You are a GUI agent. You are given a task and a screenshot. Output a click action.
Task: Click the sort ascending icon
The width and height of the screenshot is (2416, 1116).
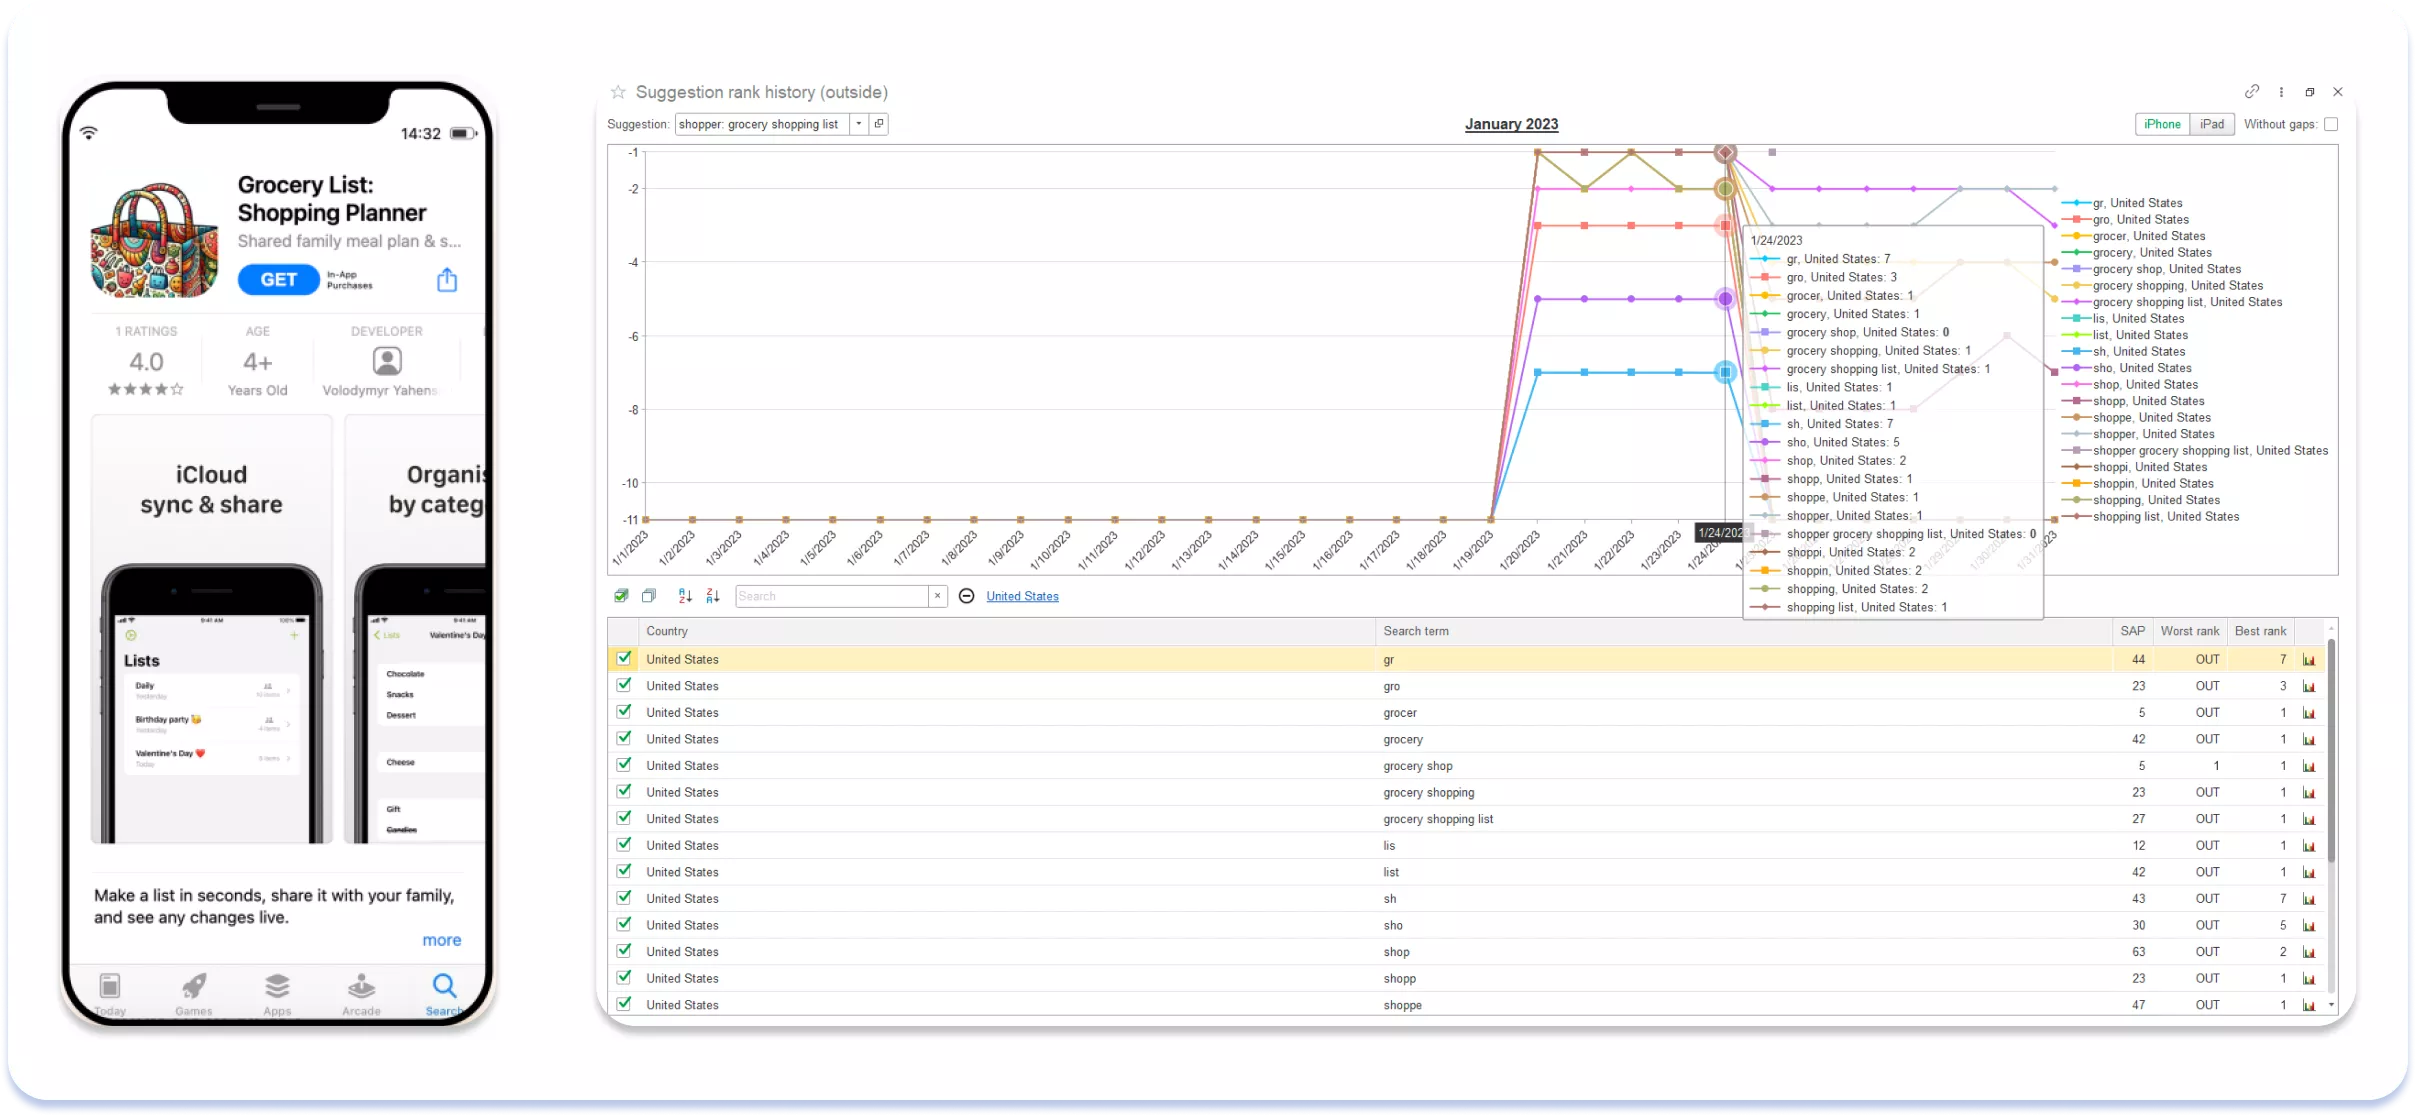tap(685, 596)
